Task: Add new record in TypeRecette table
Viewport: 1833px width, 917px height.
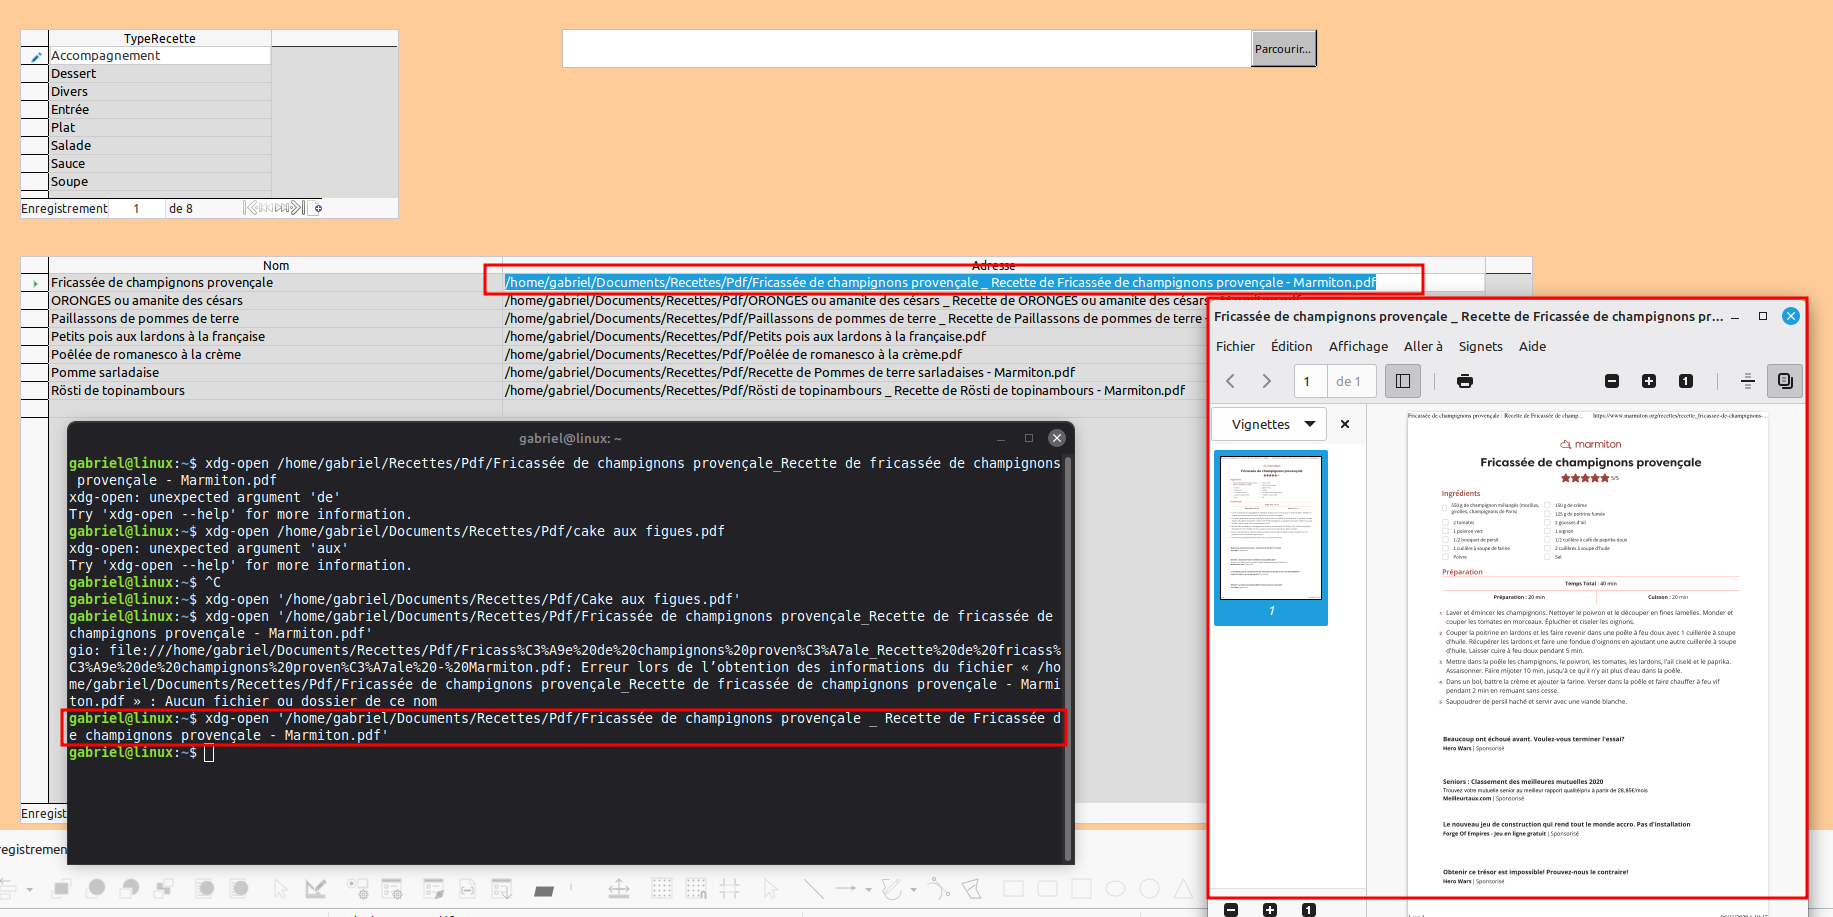Action: click(318, 208)
